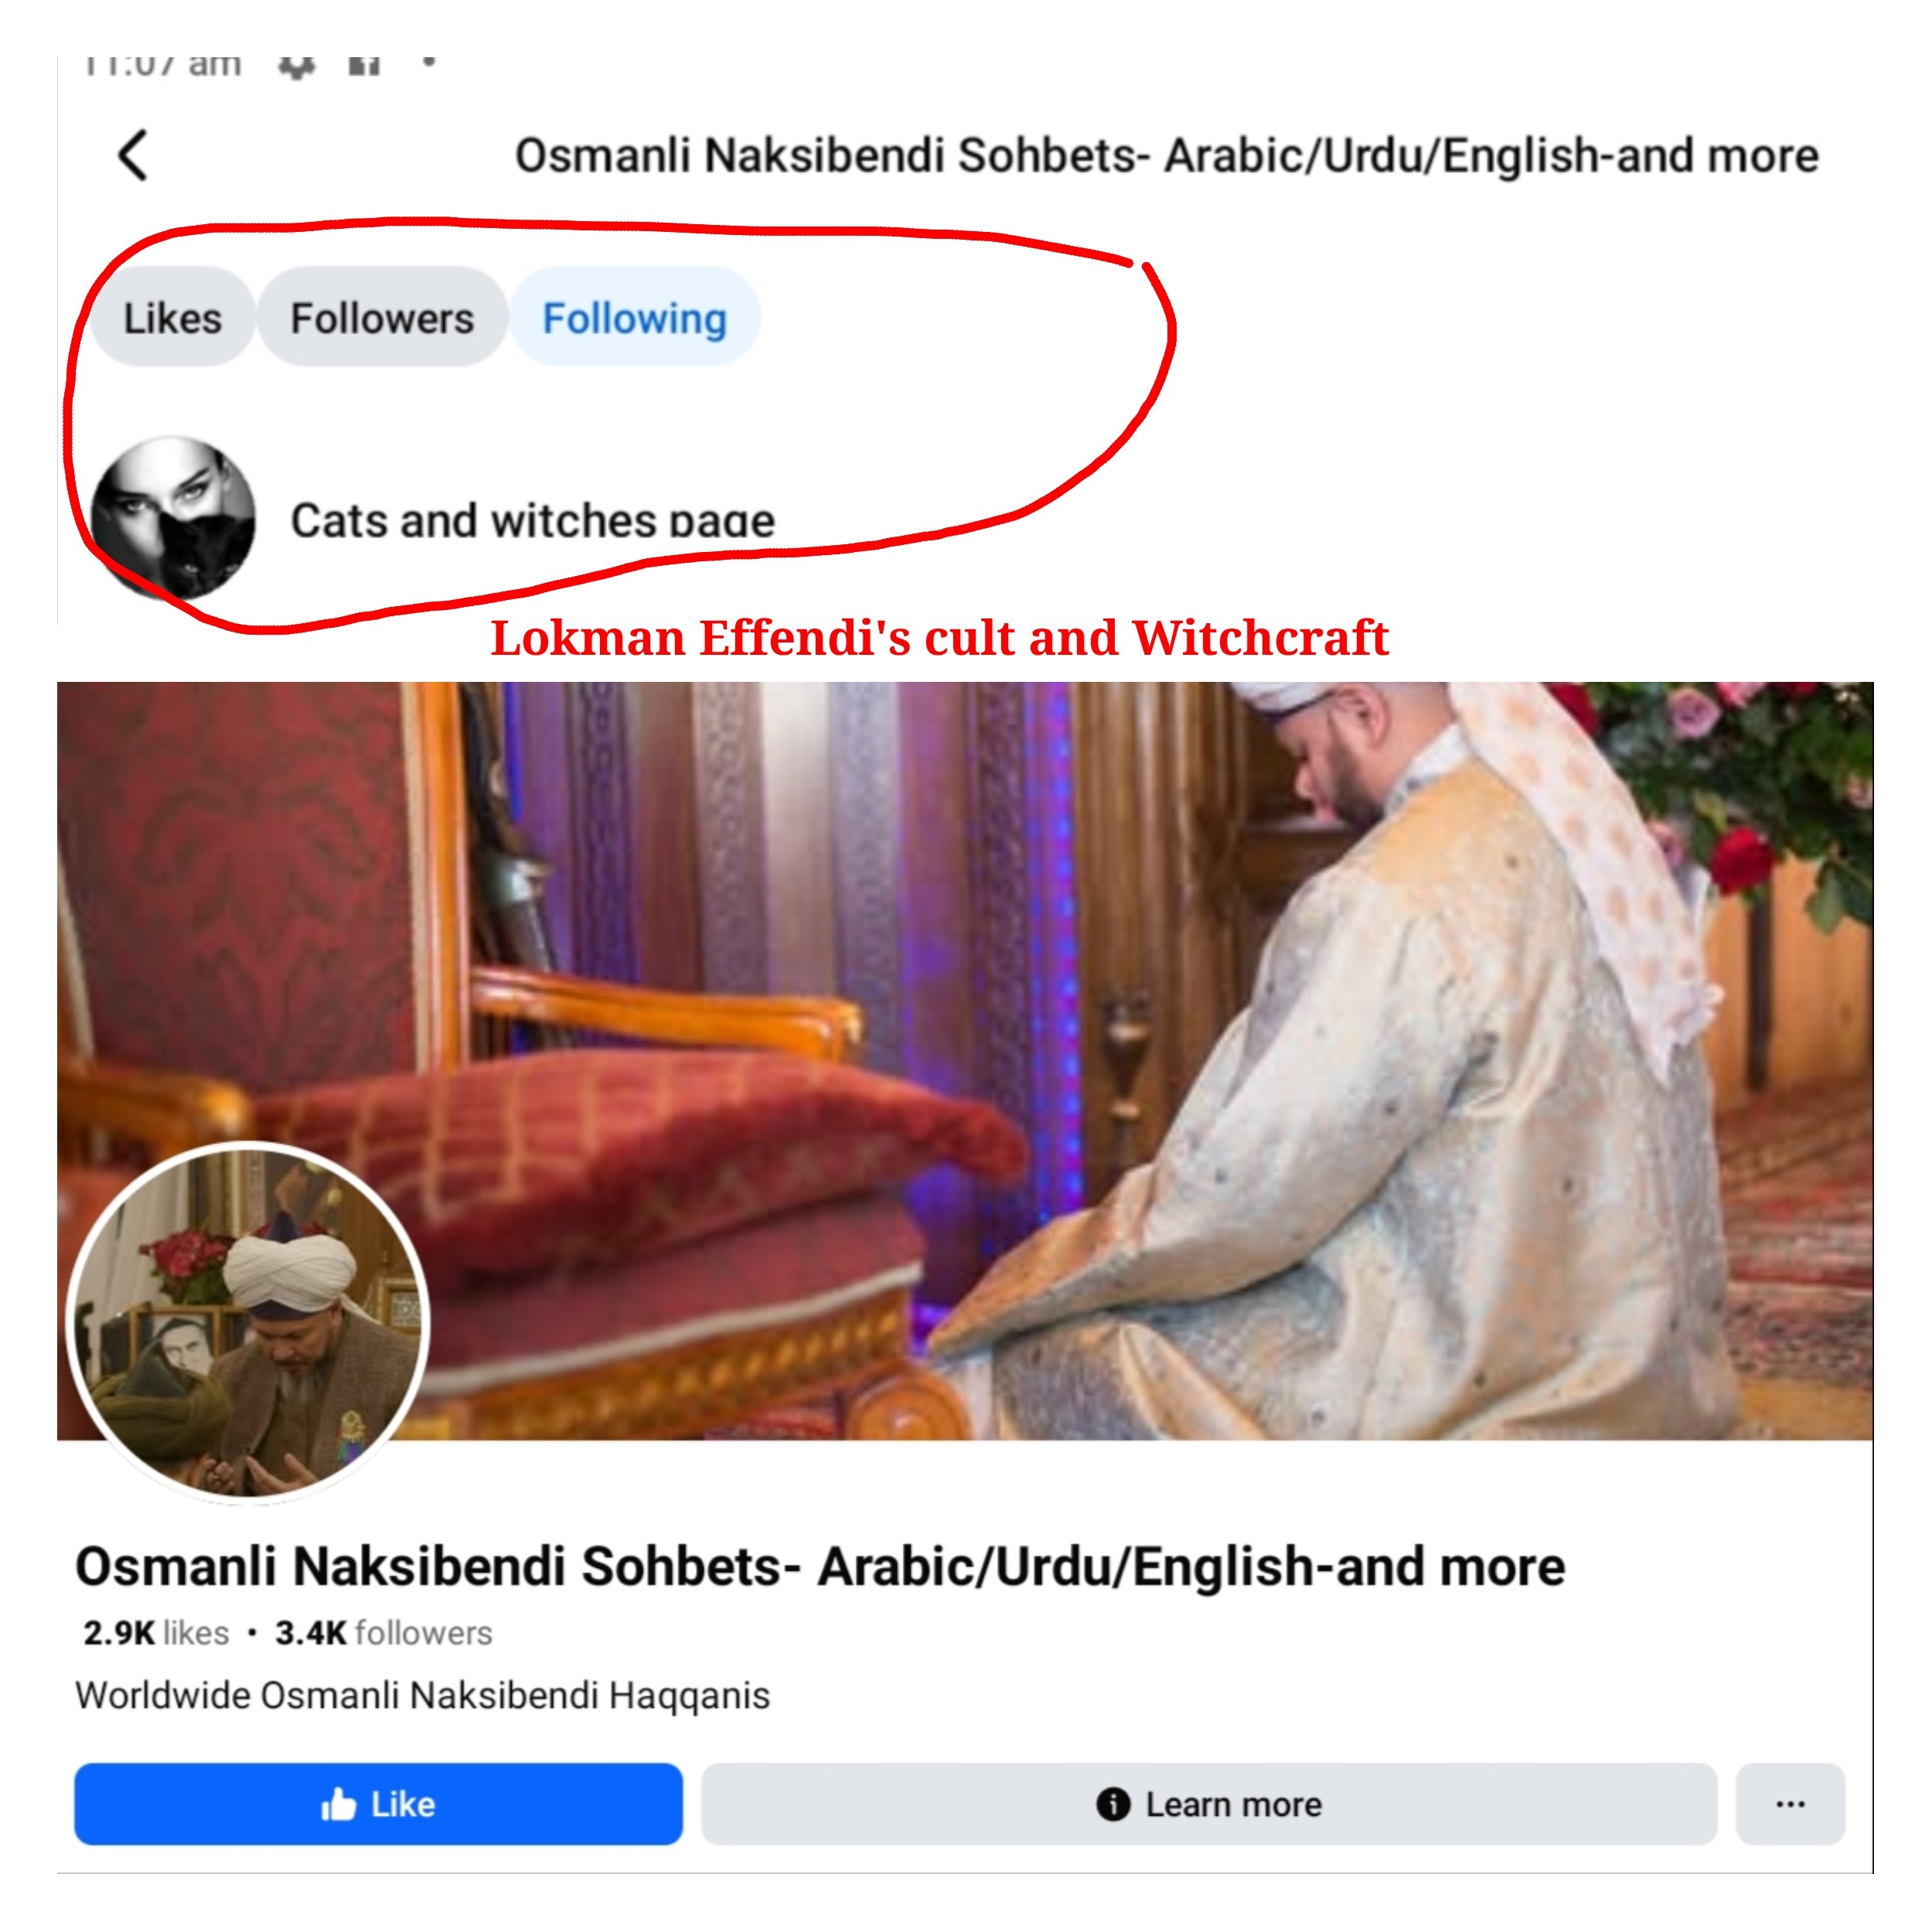The width and height of the screenshot is (1932, 1932).
Task: Click the Learn more button
Action: pos(1209,1804)
